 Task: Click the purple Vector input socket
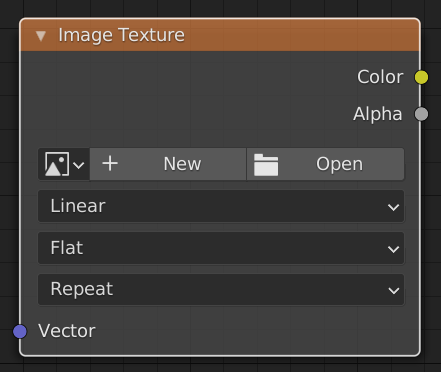coord(20,331)
